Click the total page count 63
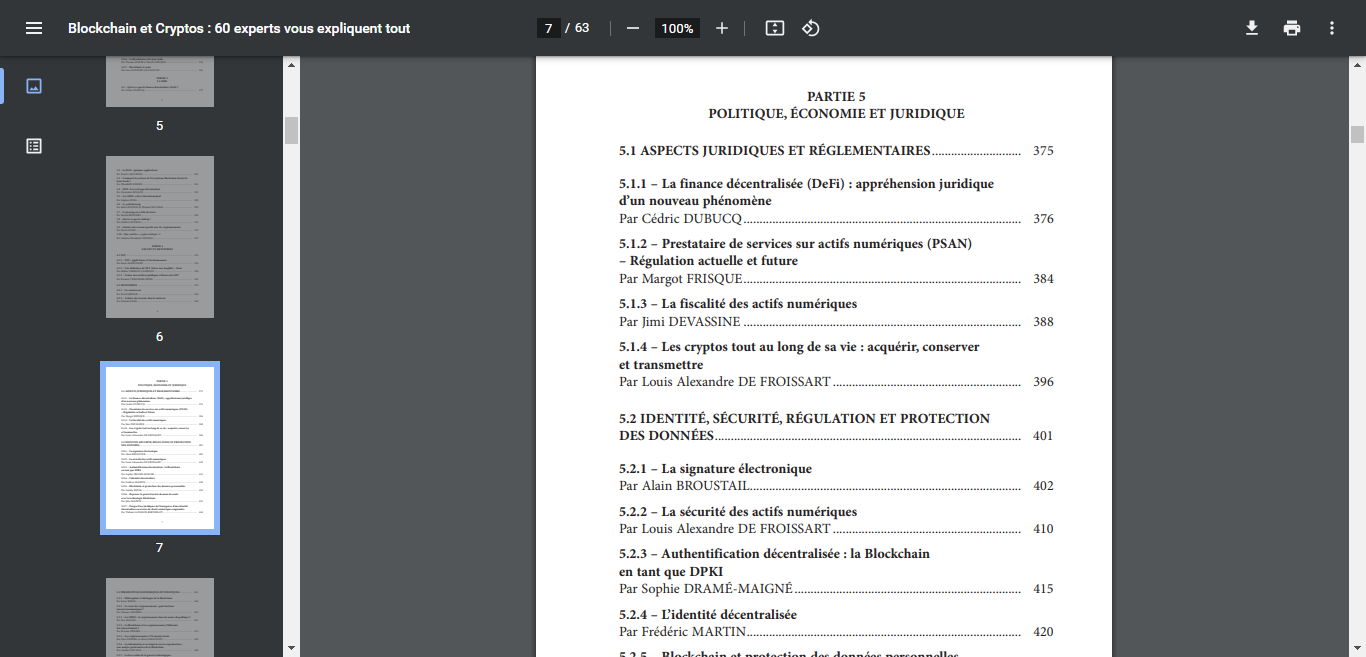Screen dimensions: 1366x657 [x=581, y=28]
